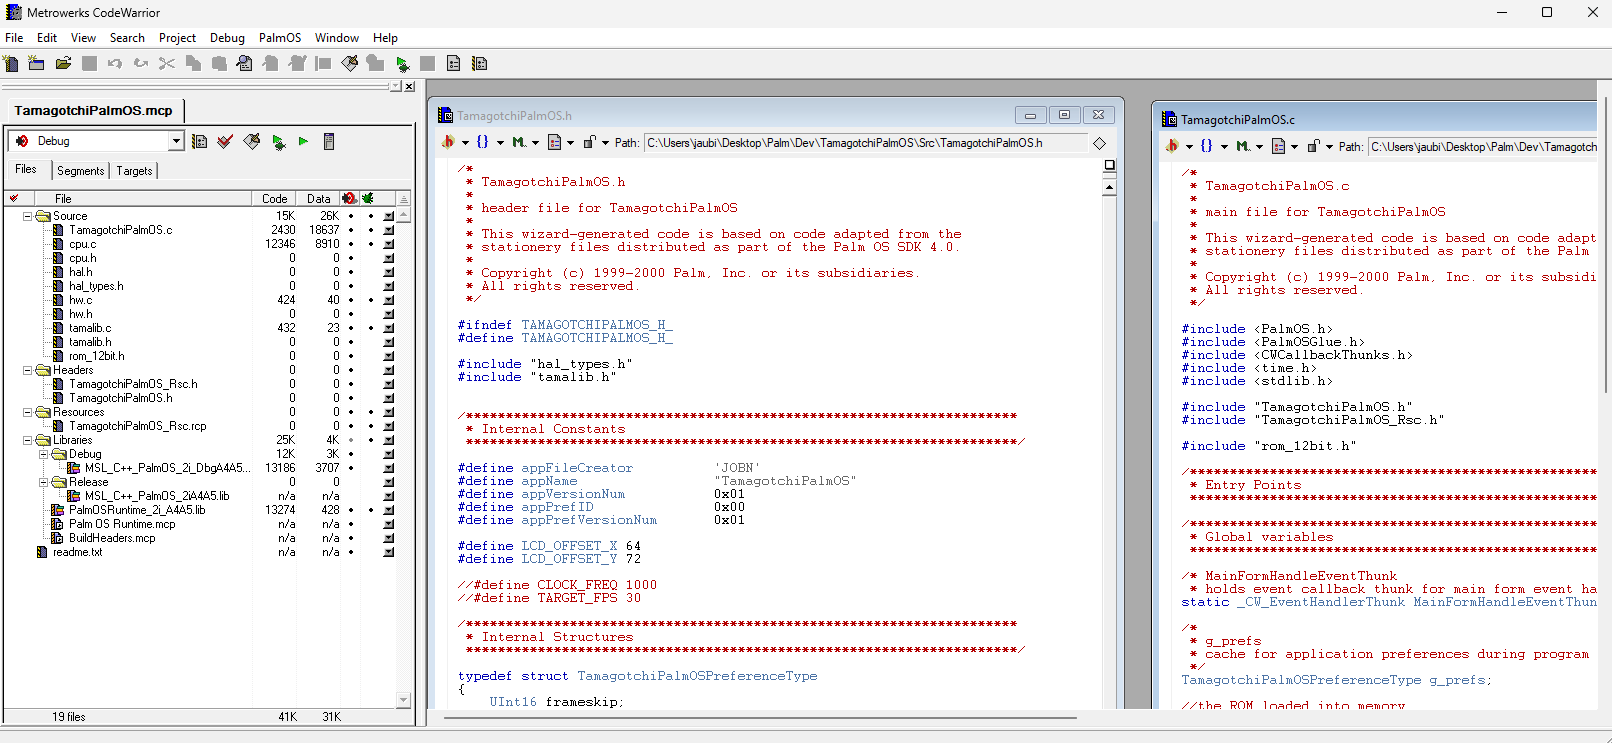Open the PalmOS menu
The width and height of the screenshot is (1612, 743).
(x=280, y=38)
